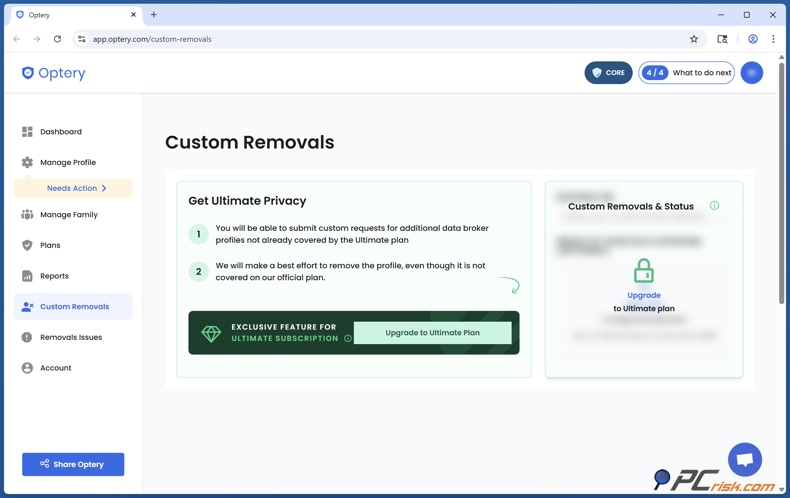Click the Manage Profile gear icon

click(27, 162)
